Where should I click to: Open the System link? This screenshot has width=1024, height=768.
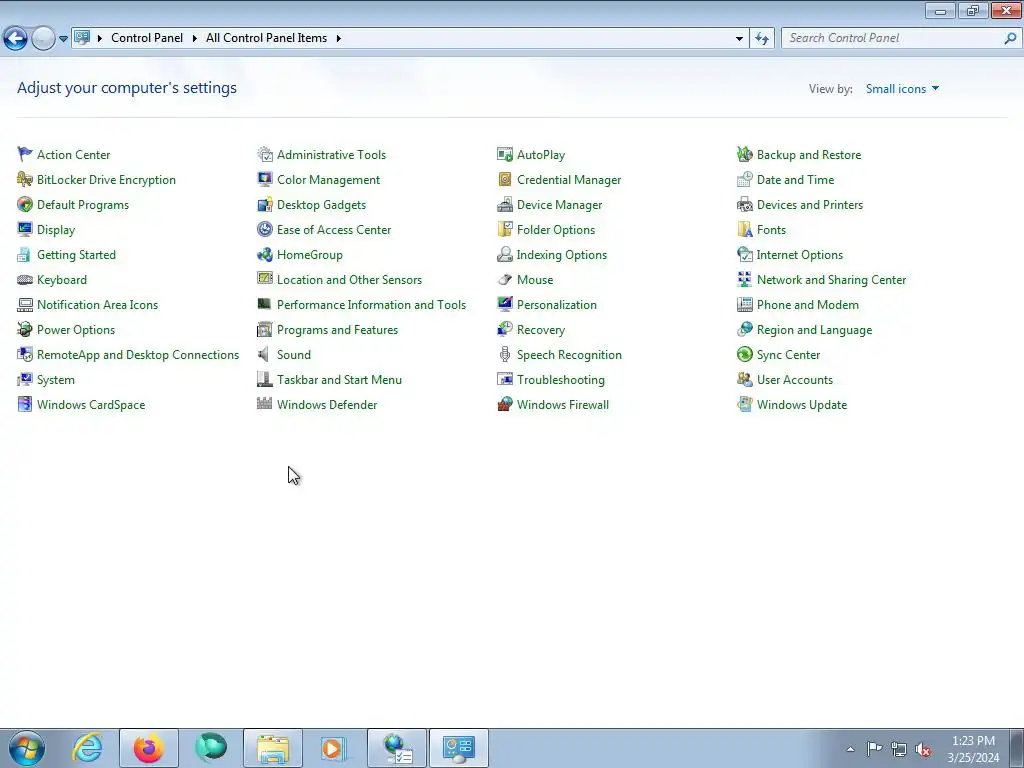pyautogui.click(x=56, y=379)
